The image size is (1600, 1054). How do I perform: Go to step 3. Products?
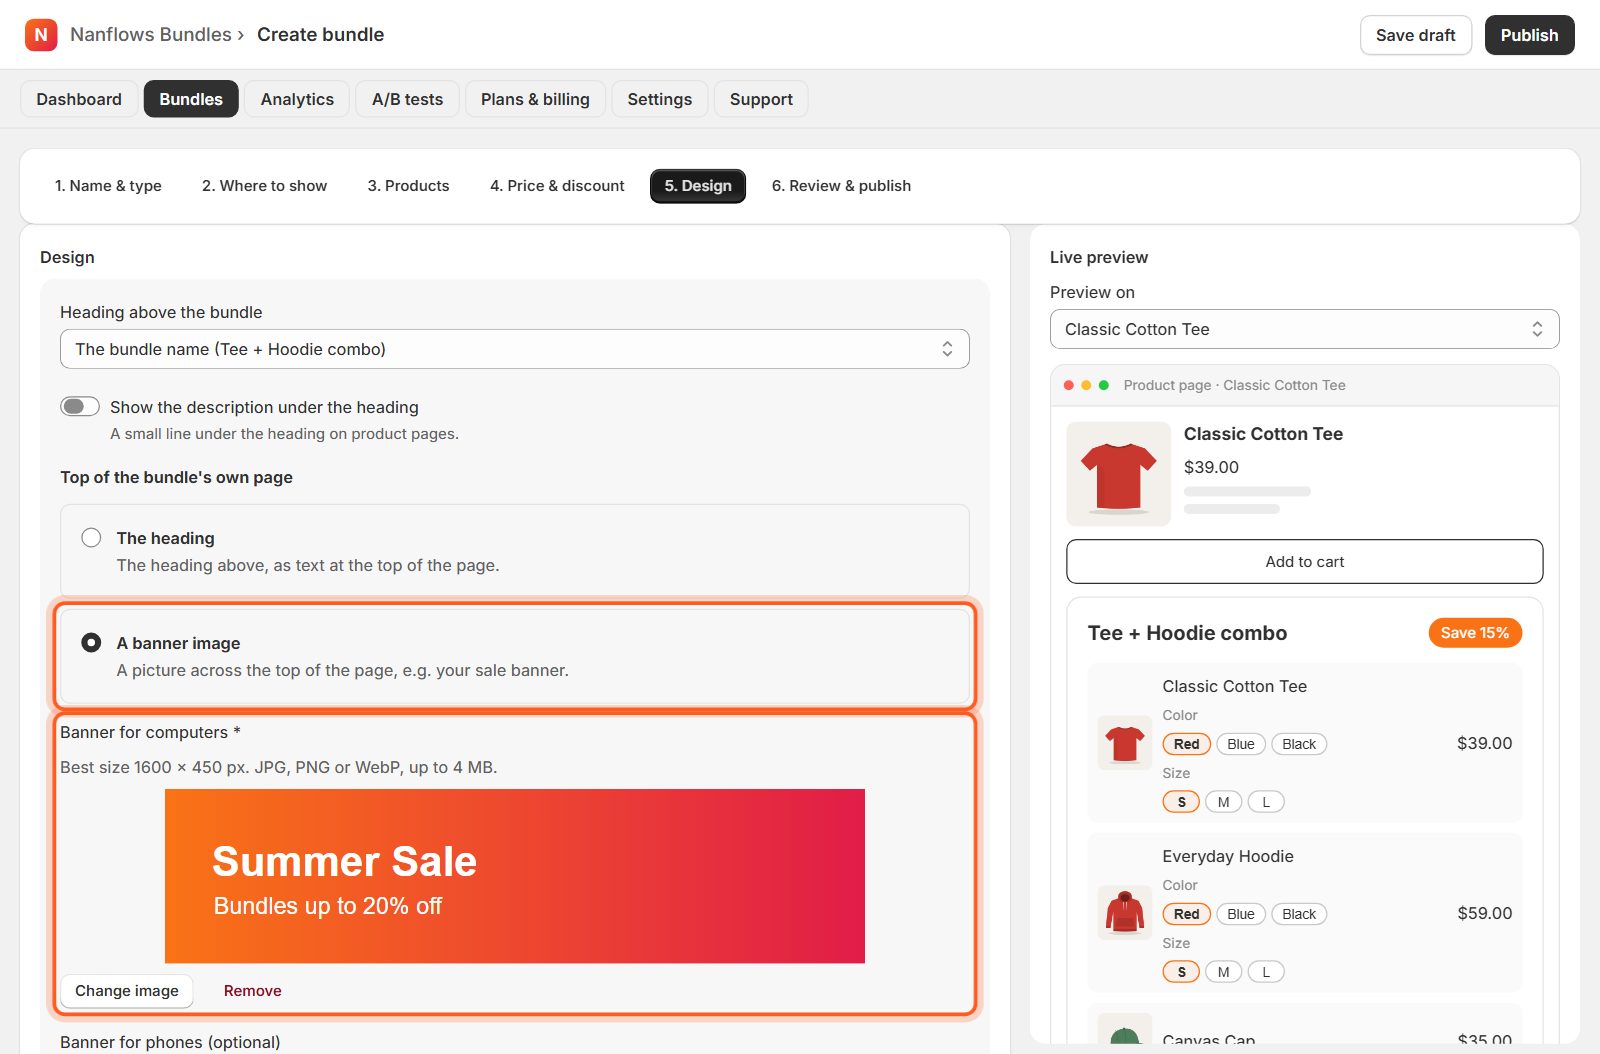coord(408,186)
